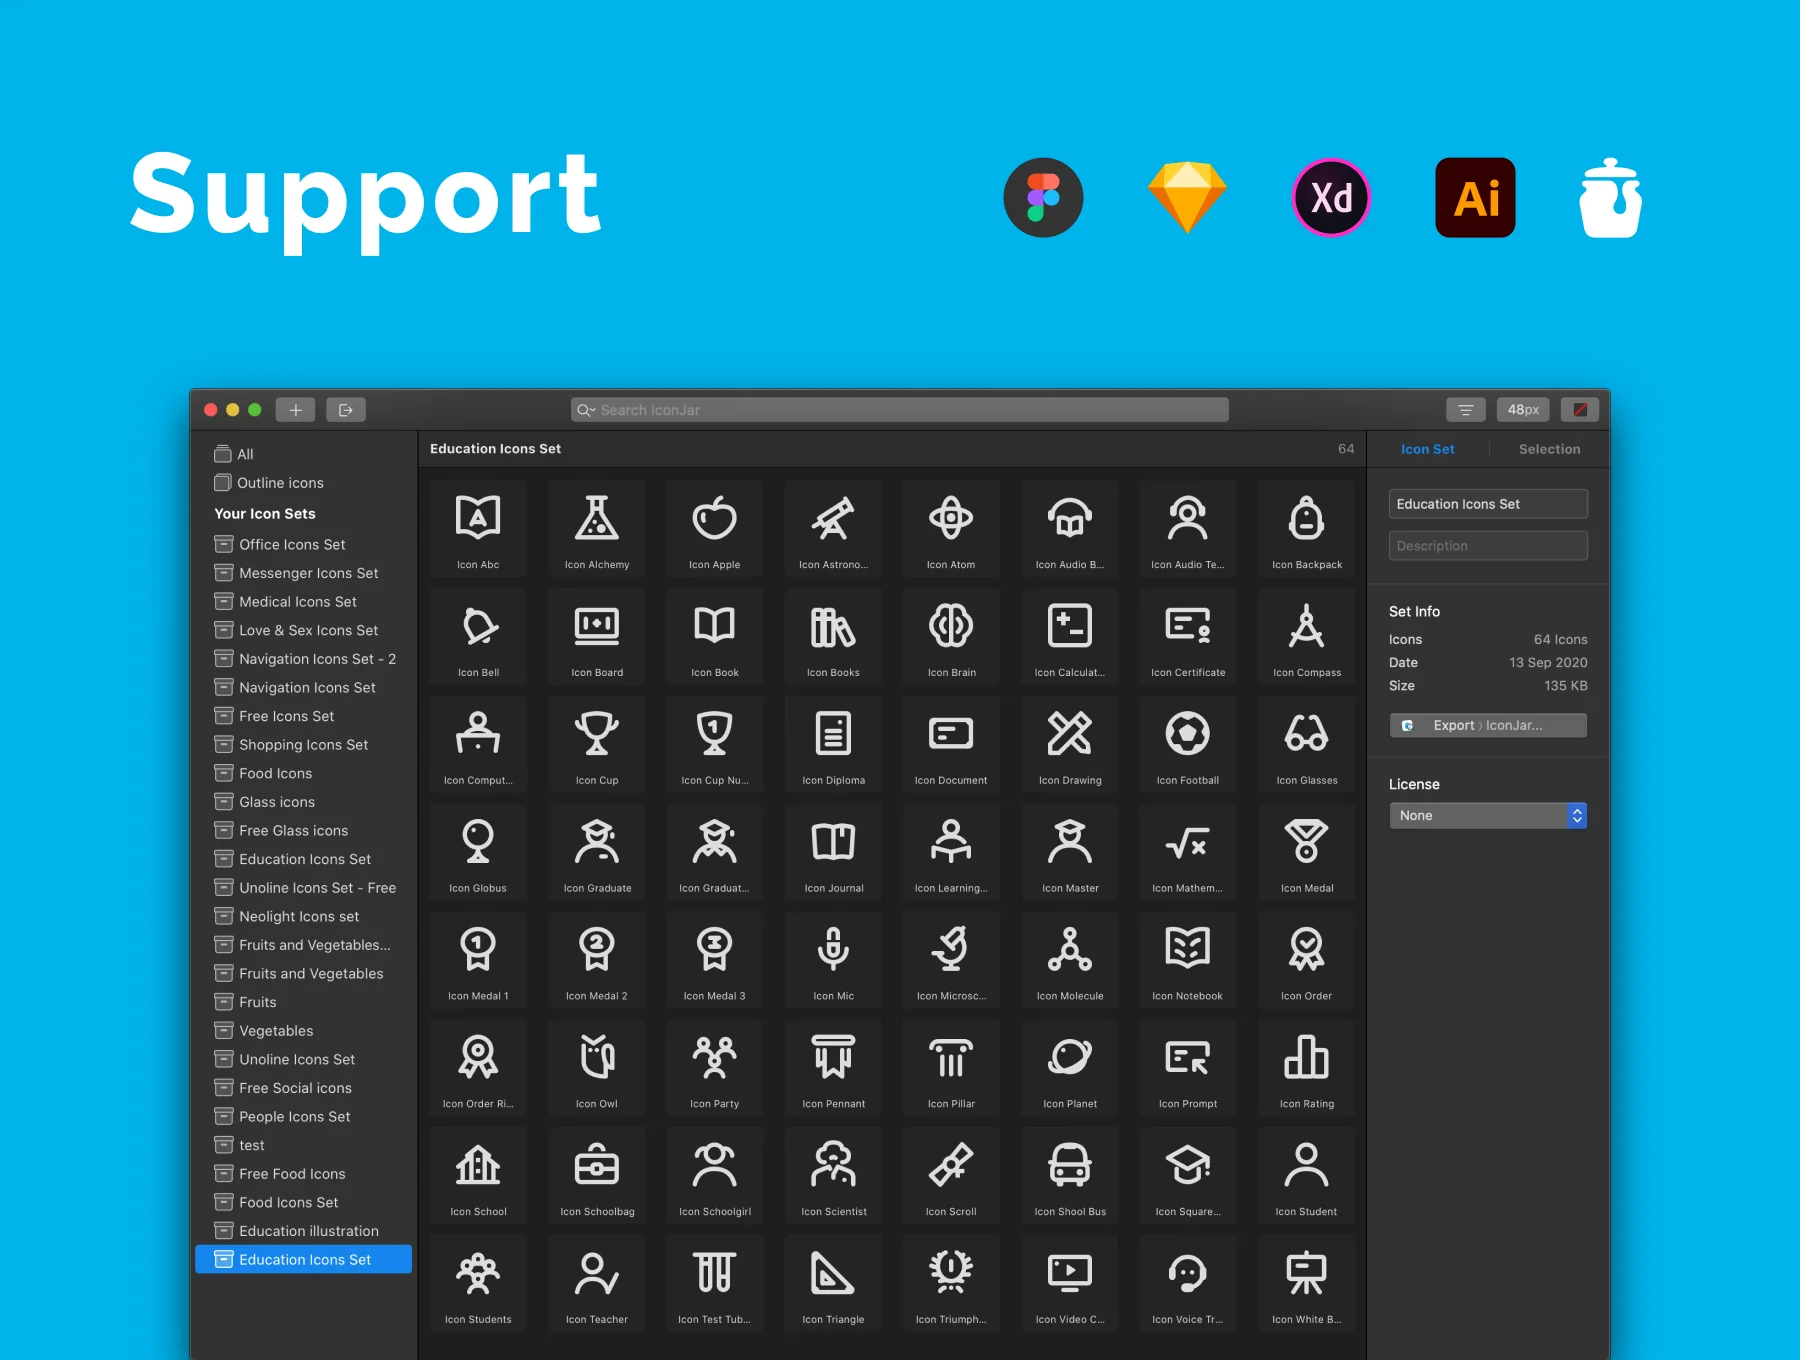Image resolution: width=1800 pixels, height=1360 pixels.
Task: Select the Icon Student thumbnail
Action: pos(1307,1175)
